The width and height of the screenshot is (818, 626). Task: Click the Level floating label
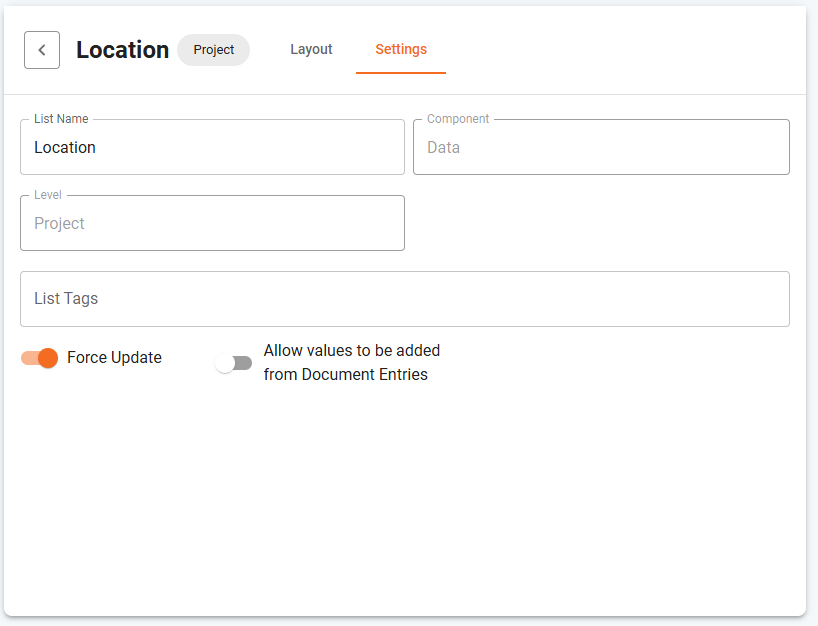point(48,195)
